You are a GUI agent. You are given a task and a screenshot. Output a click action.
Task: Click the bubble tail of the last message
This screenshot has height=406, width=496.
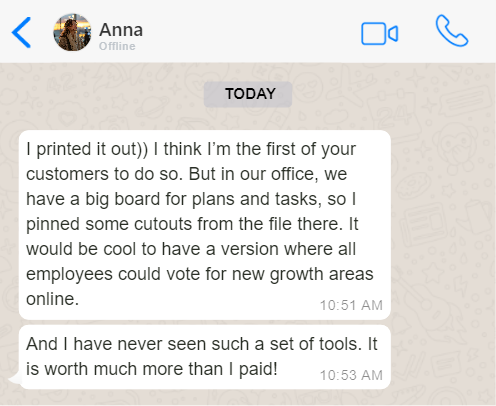14,379
